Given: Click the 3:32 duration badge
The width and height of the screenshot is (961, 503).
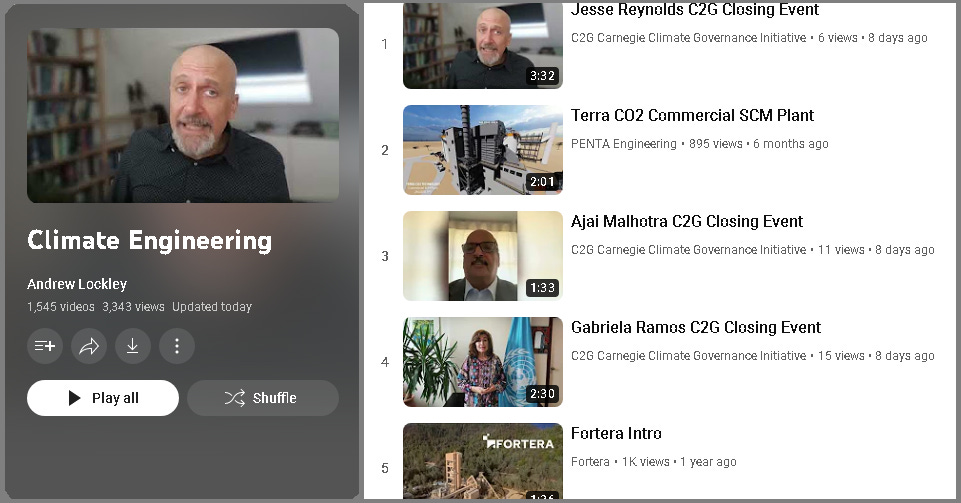Looking at the screenshot, I should pos(542,76).
